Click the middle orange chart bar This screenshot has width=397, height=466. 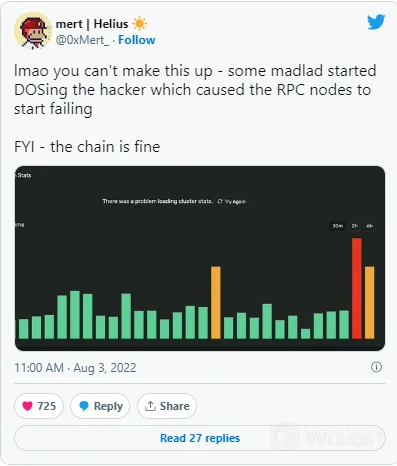tap(216, 303)
